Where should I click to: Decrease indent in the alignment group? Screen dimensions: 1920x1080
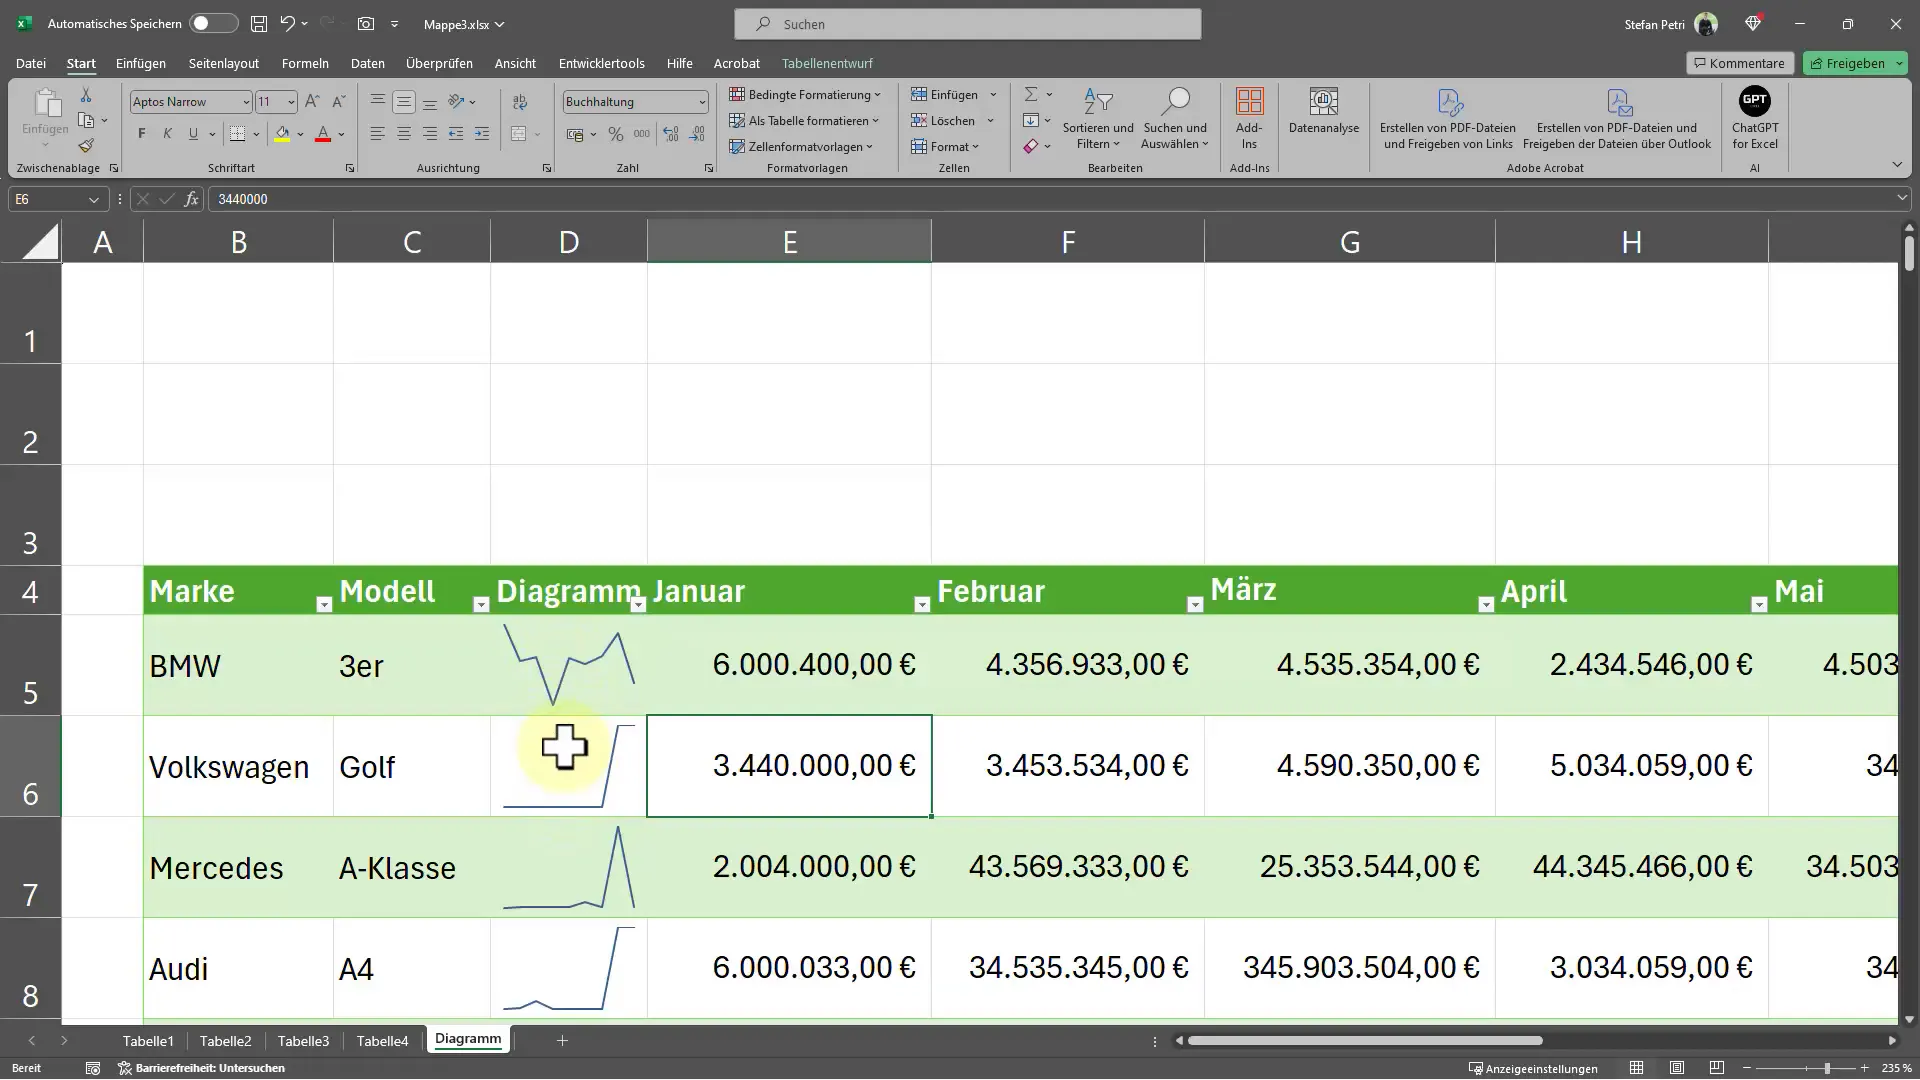pos(456,134)
